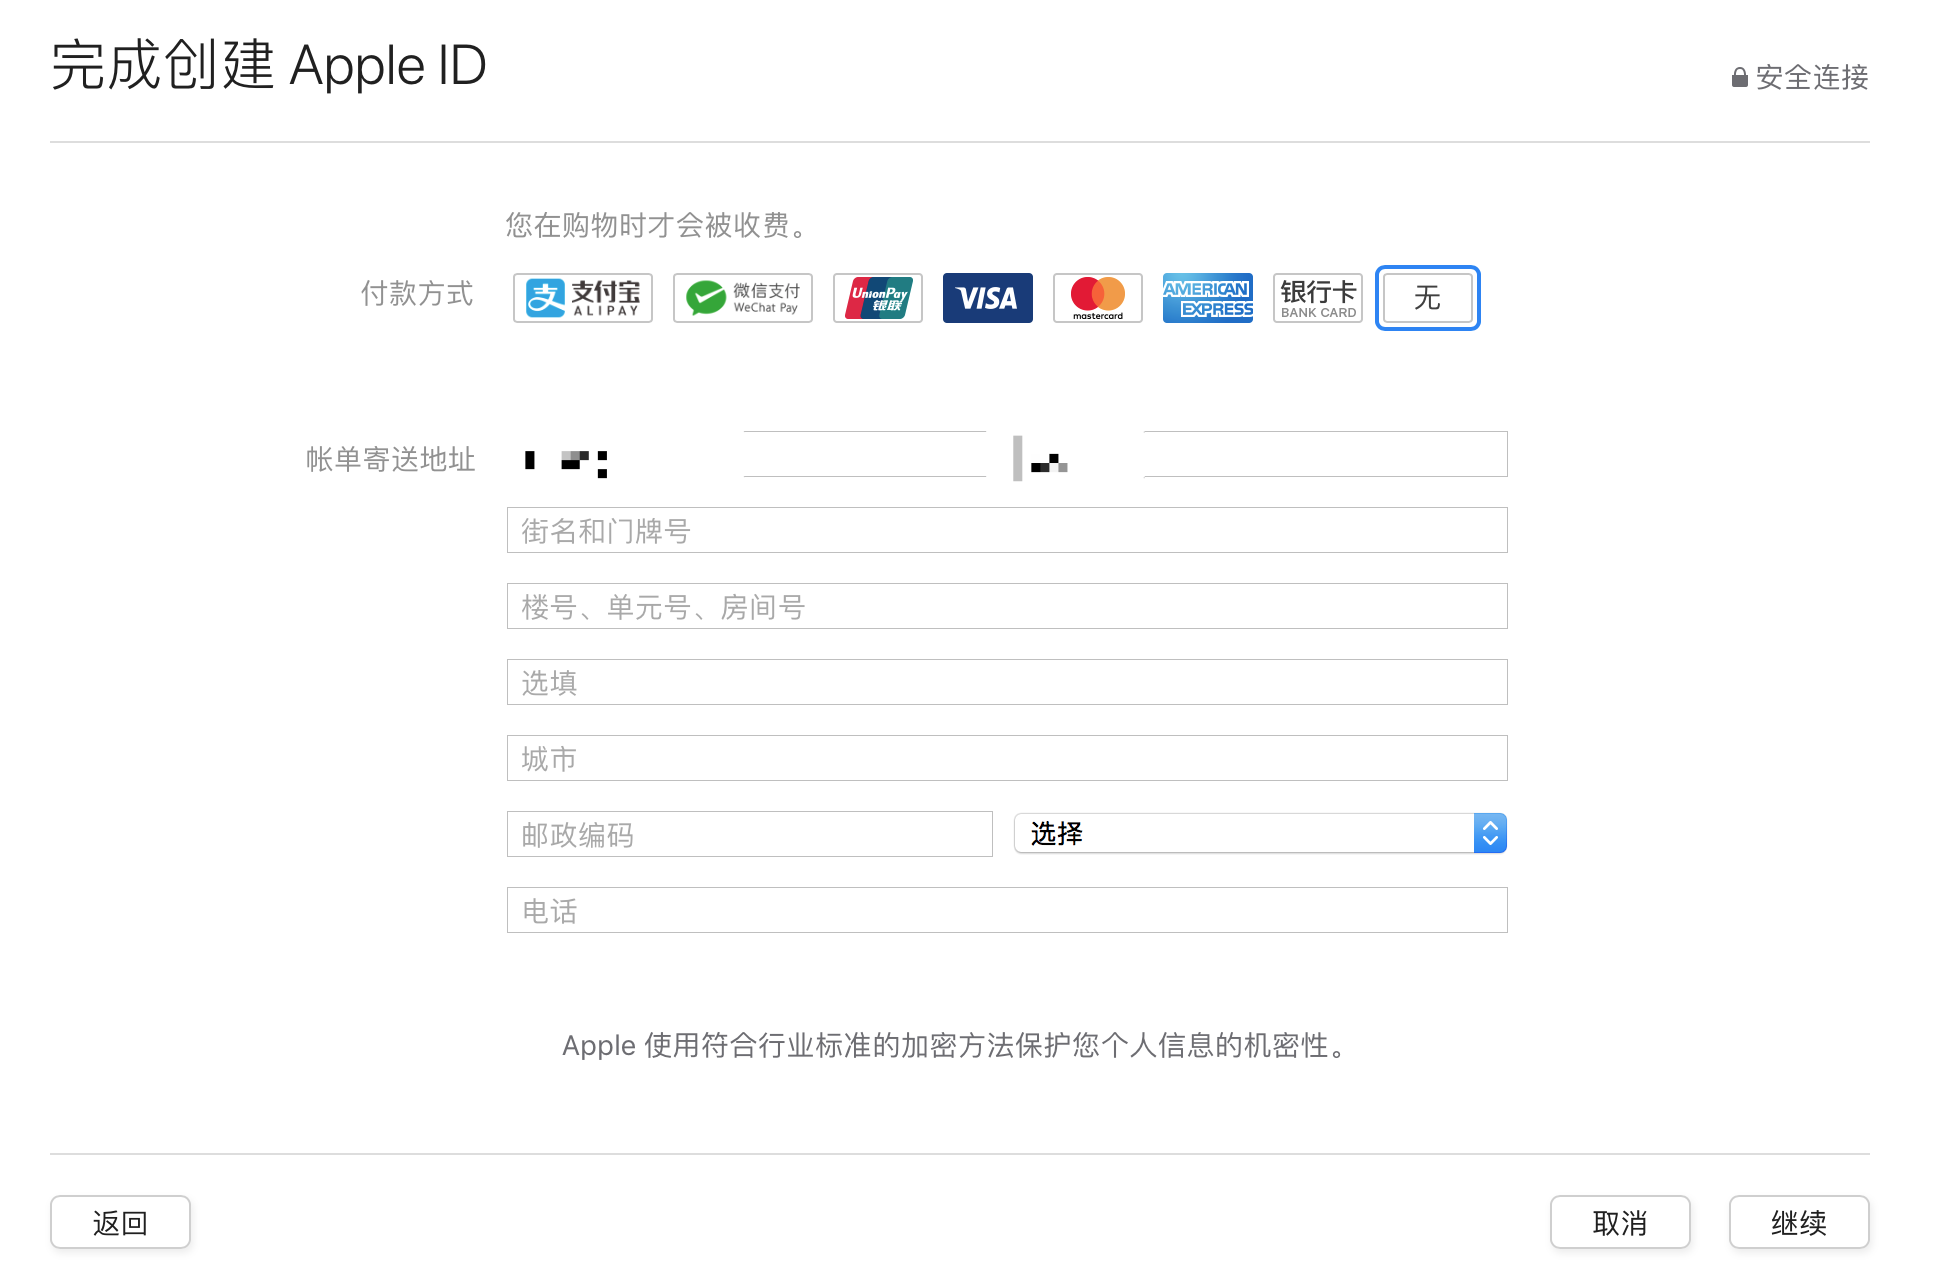1948x1280 pixels.
Task: Expand the province selection menu
Action: [x=1259, y=832]
